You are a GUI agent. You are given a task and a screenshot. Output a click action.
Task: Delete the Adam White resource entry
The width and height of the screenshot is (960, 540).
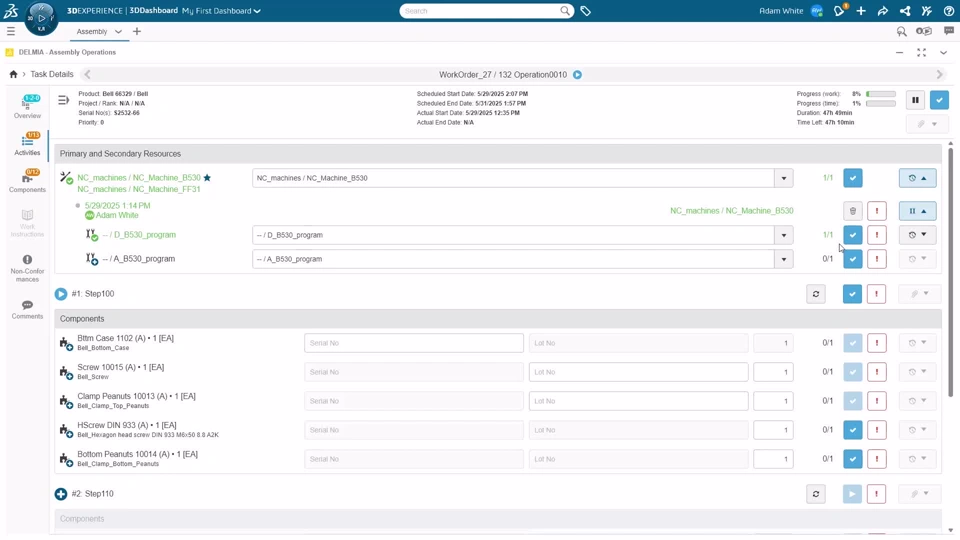coord(853,211)
